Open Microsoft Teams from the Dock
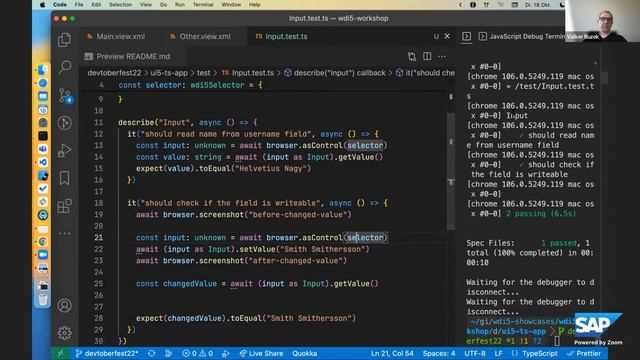This screenshot has height=360, width=640. [x=43, y=149]
